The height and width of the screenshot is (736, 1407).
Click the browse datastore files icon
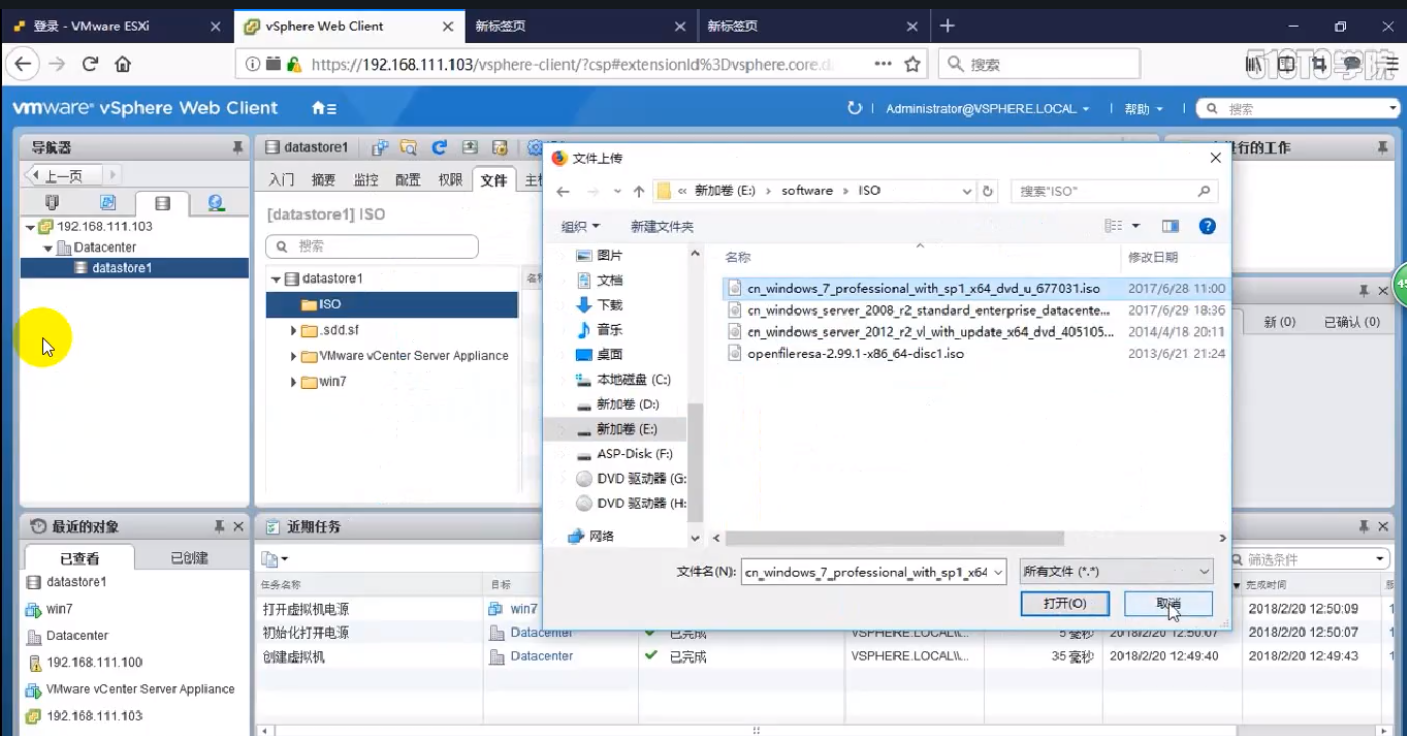408,148
